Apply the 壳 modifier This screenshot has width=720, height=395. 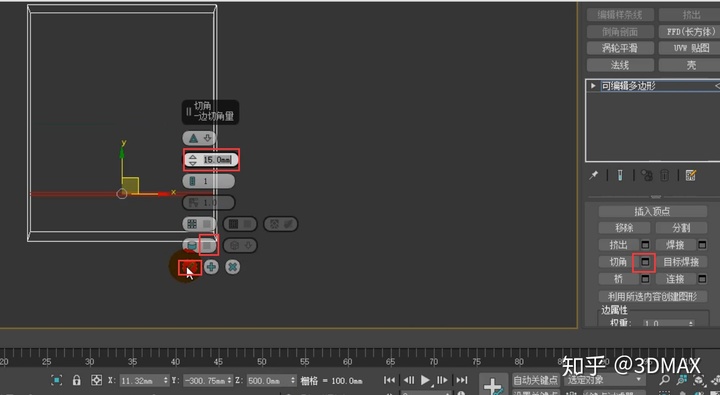[690, 65]
